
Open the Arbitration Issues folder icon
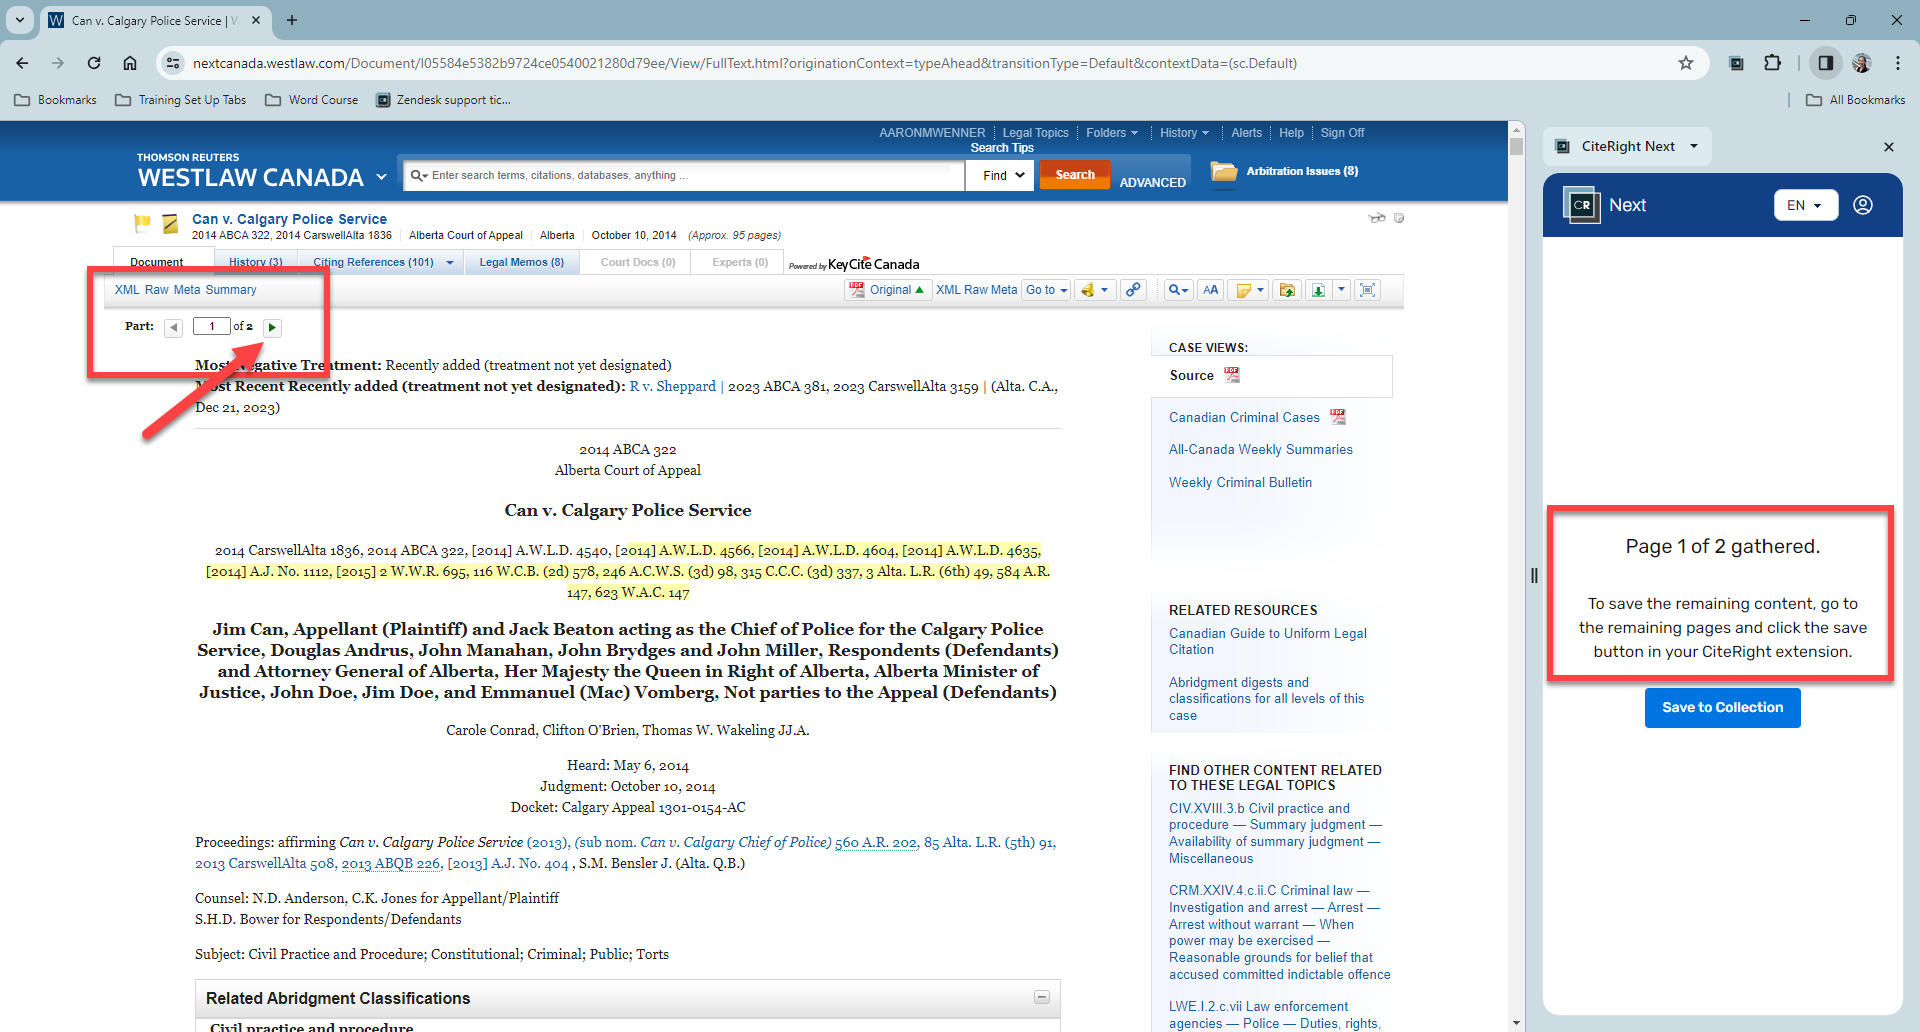click(x=1224, y=171)
